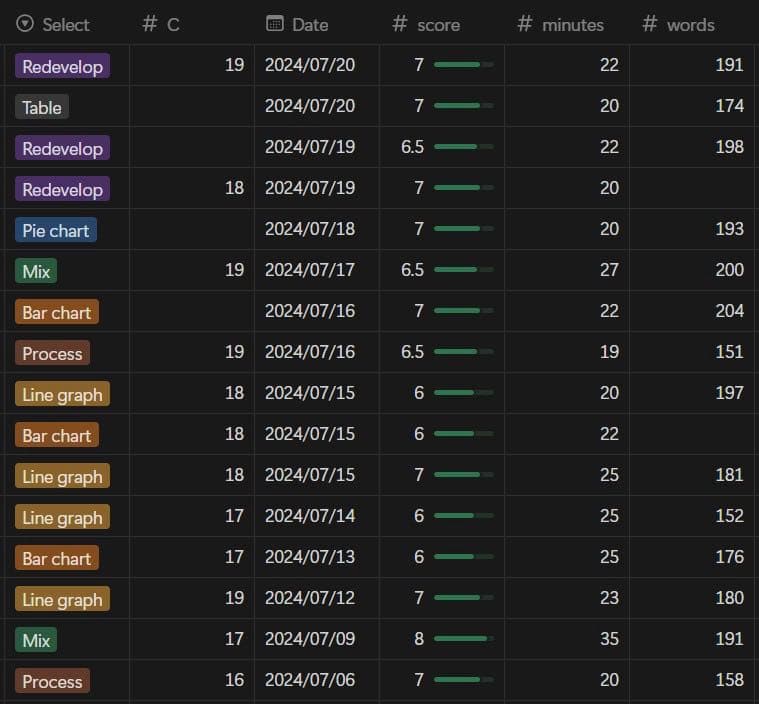759x704 pixels.
Task: Click the empty words cell in the Redevelop 18 row
Action: (692, 188)
